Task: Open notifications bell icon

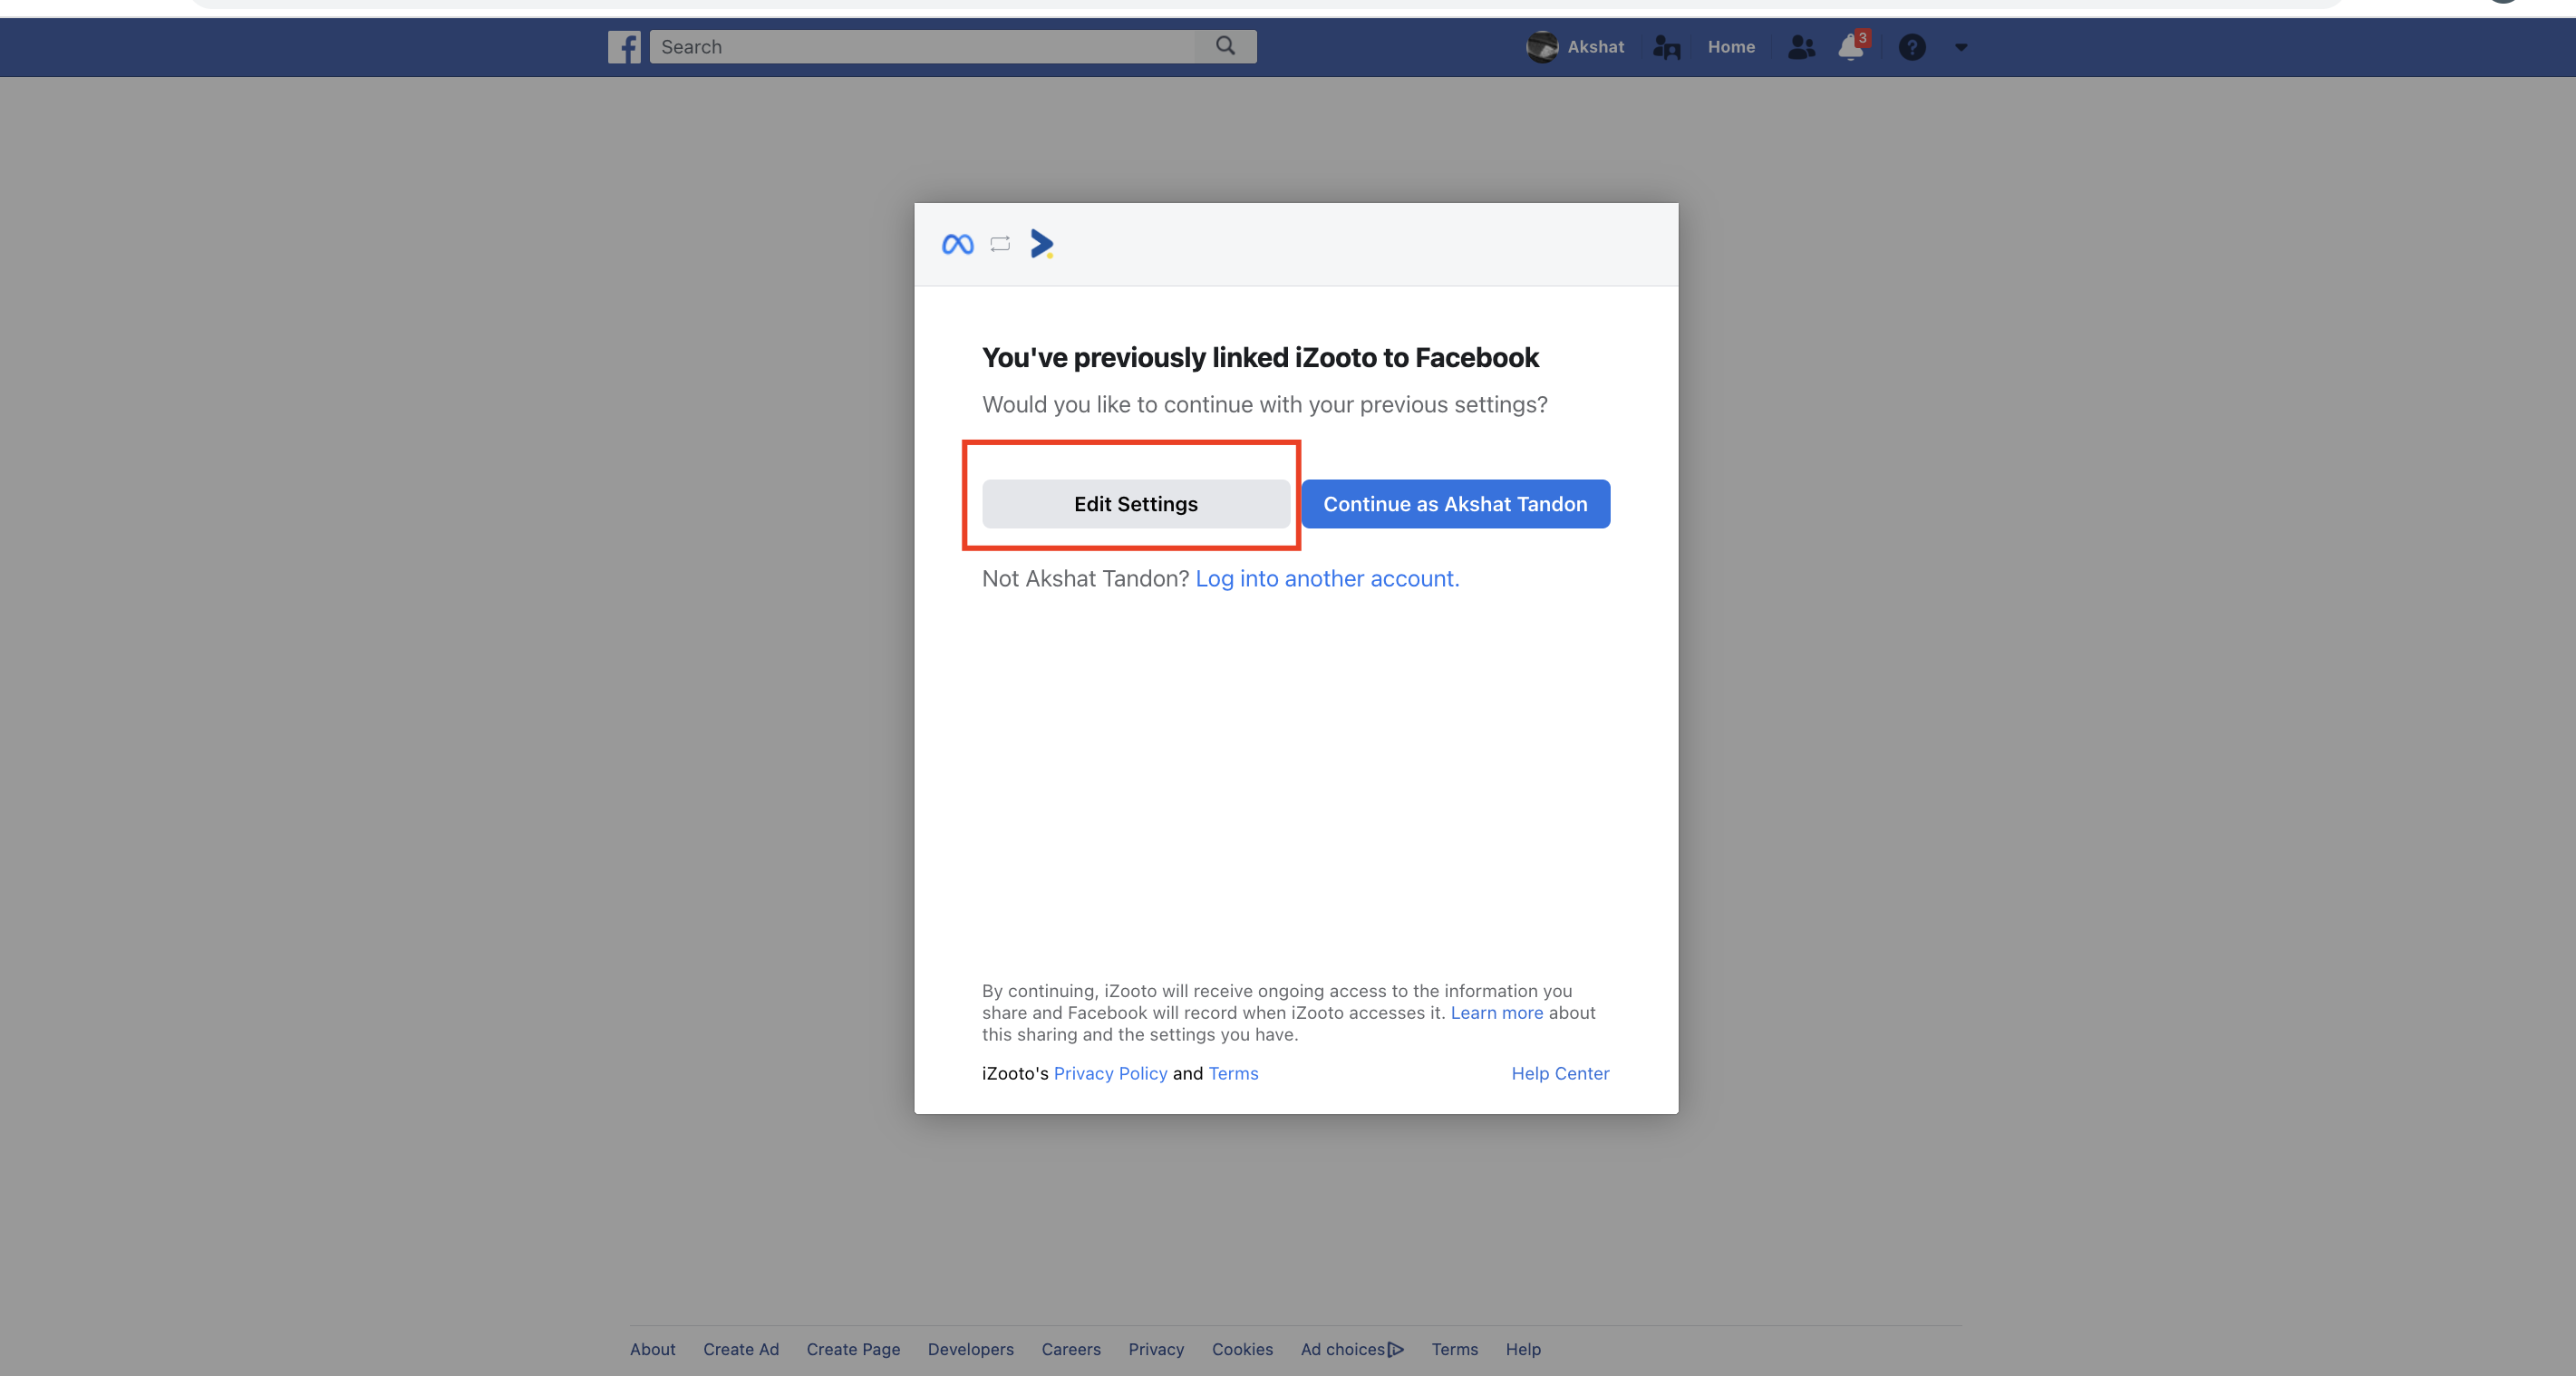Action: 1851,47
